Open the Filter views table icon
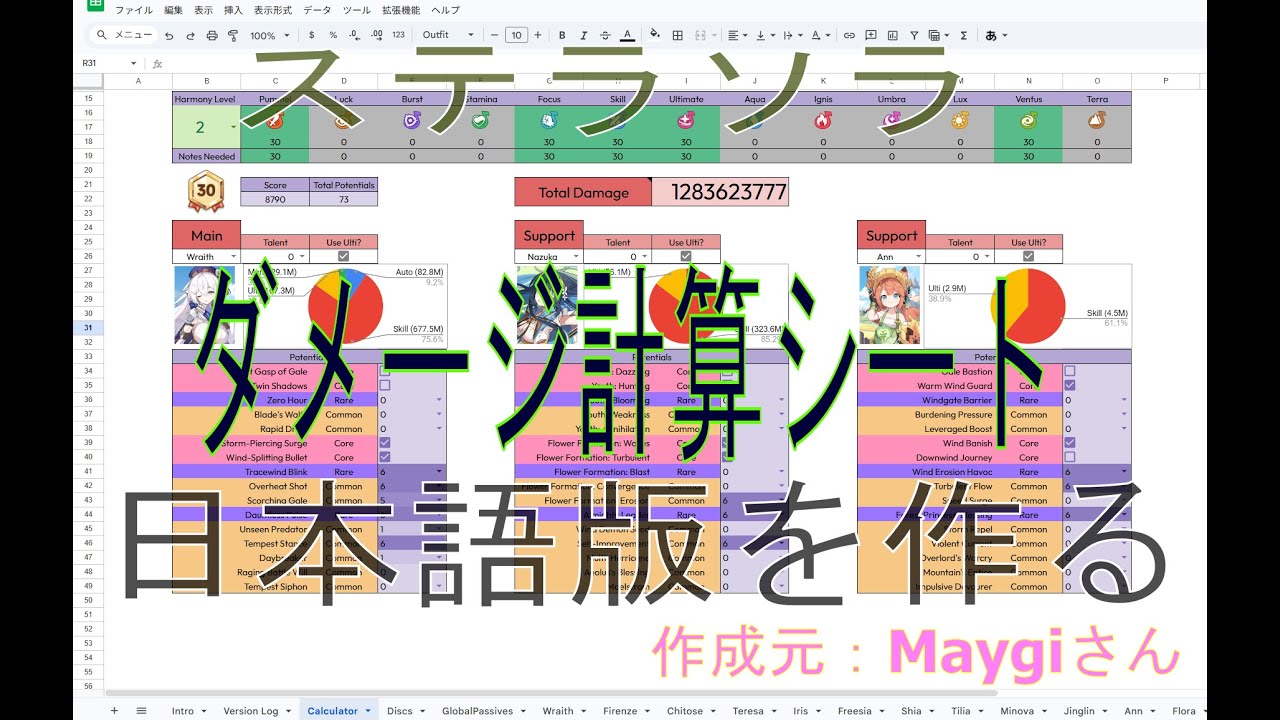 [938, 35]
